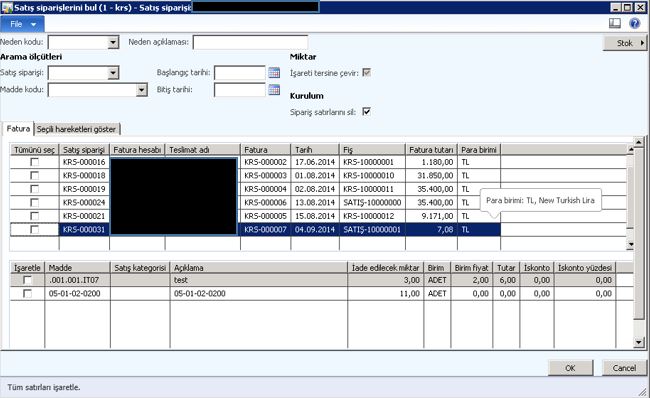Click date cell 01.08.2014
The height and width of the screenshot is (398, 650).
click(315, 175)
